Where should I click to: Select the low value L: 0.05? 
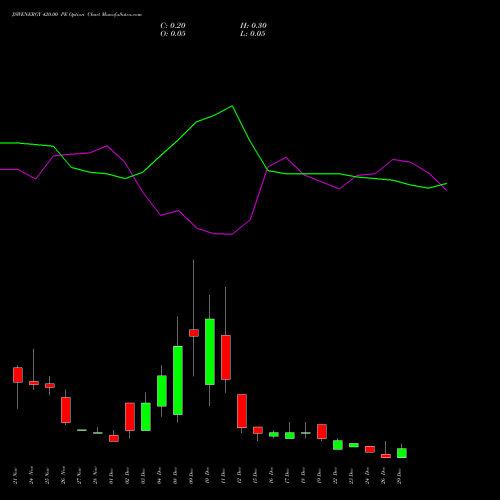253,34
